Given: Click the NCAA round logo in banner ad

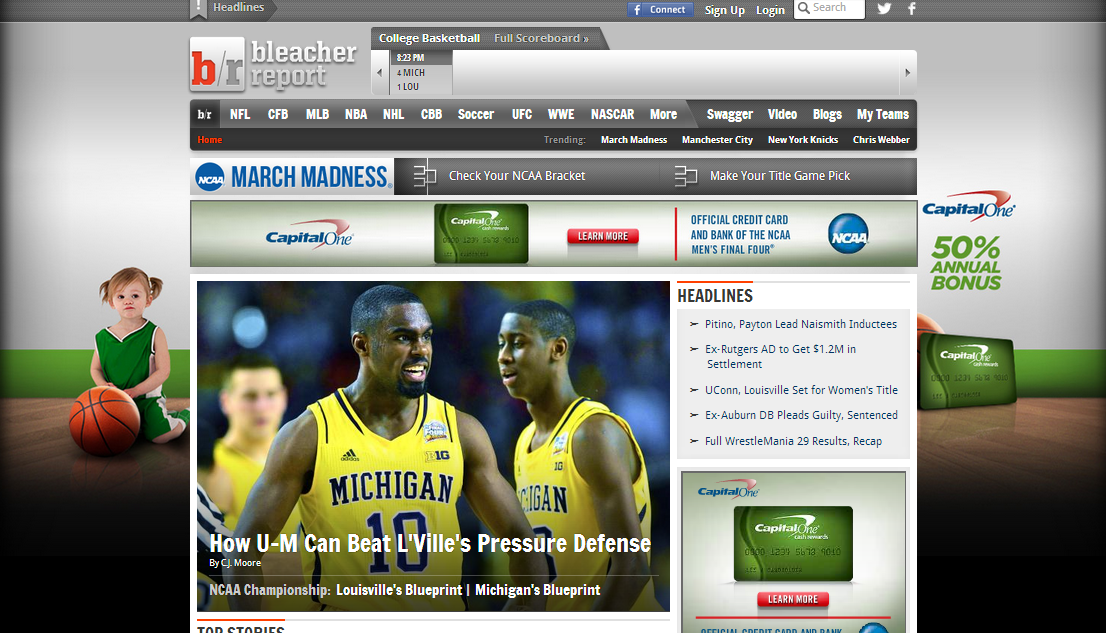Looking at the screenshot, I should (848, 234).
